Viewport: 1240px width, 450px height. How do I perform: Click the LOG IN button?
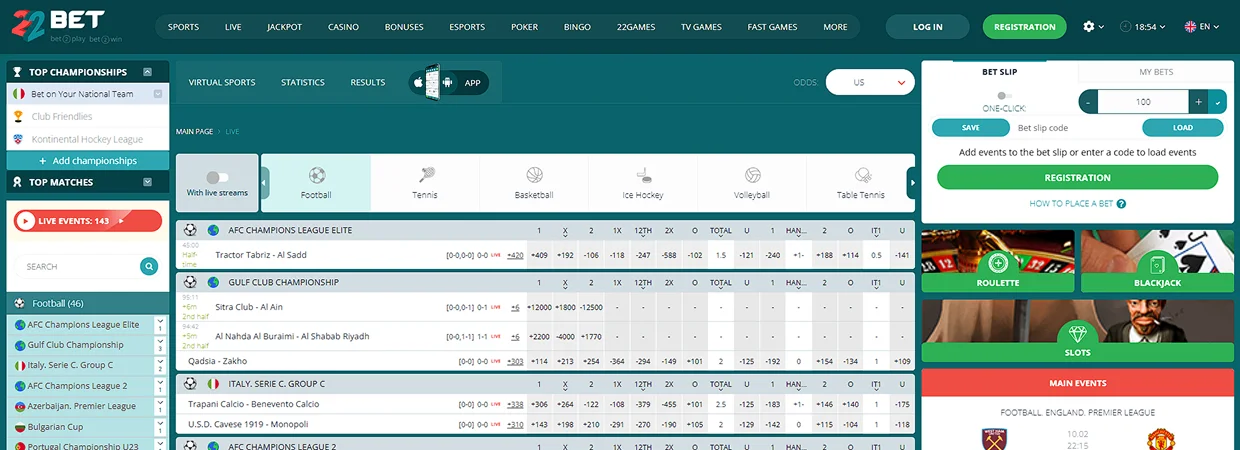[927, 27]
